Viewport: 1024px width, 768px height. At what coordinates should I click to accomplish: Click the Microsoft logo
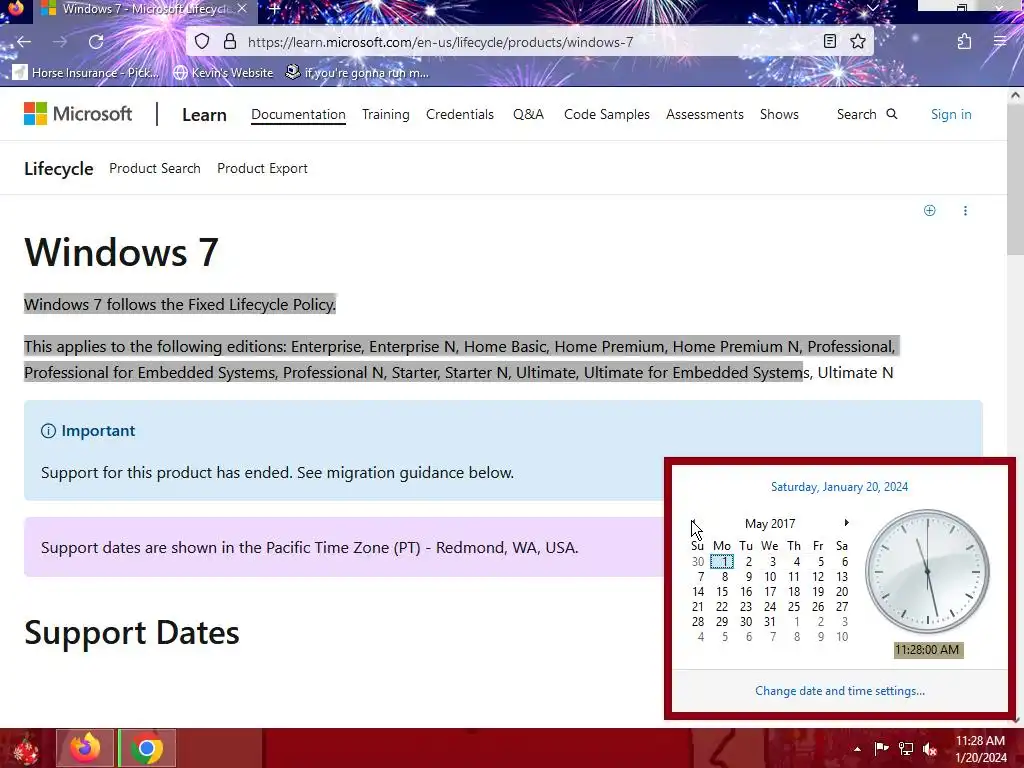coord(78,114)
